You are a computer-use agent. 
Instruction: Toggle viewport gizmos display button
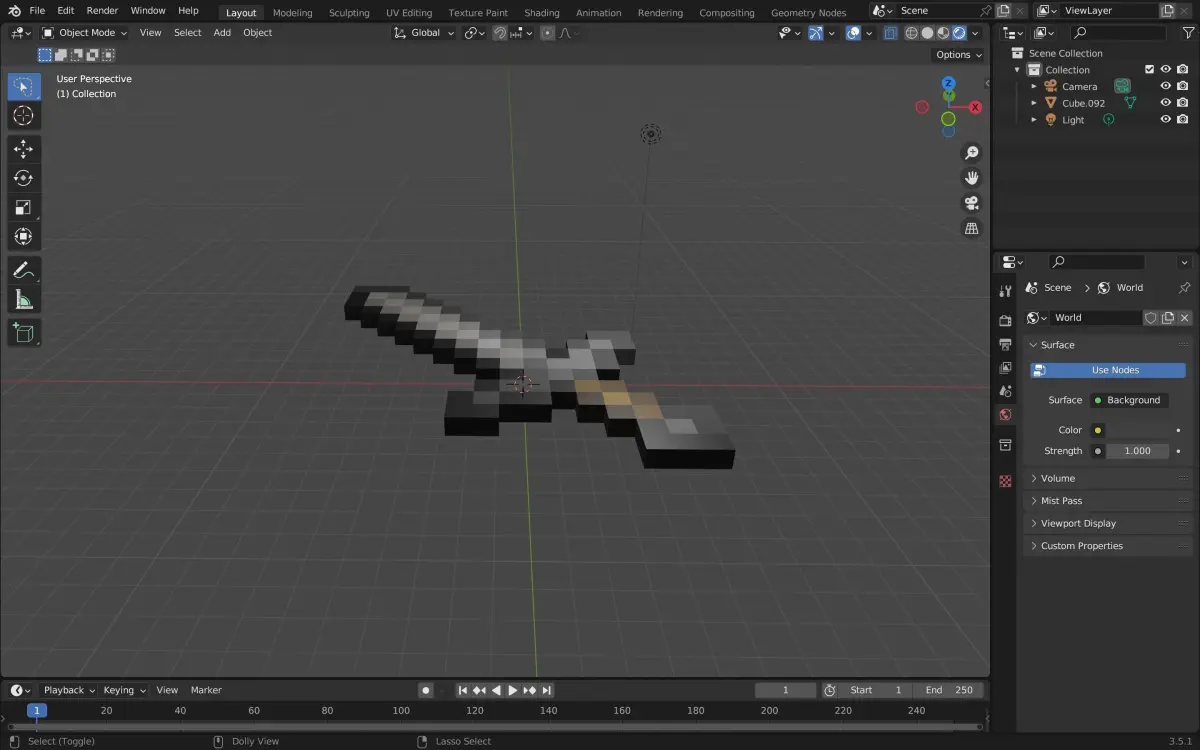[816, 33]
